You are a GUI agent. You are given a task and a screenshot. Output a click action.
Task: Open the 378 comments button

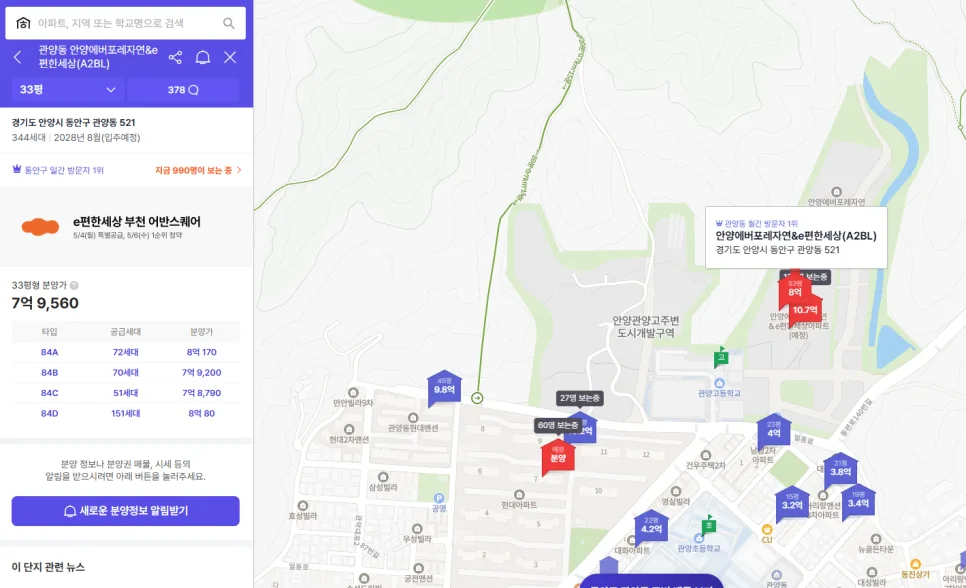point(183,90)
